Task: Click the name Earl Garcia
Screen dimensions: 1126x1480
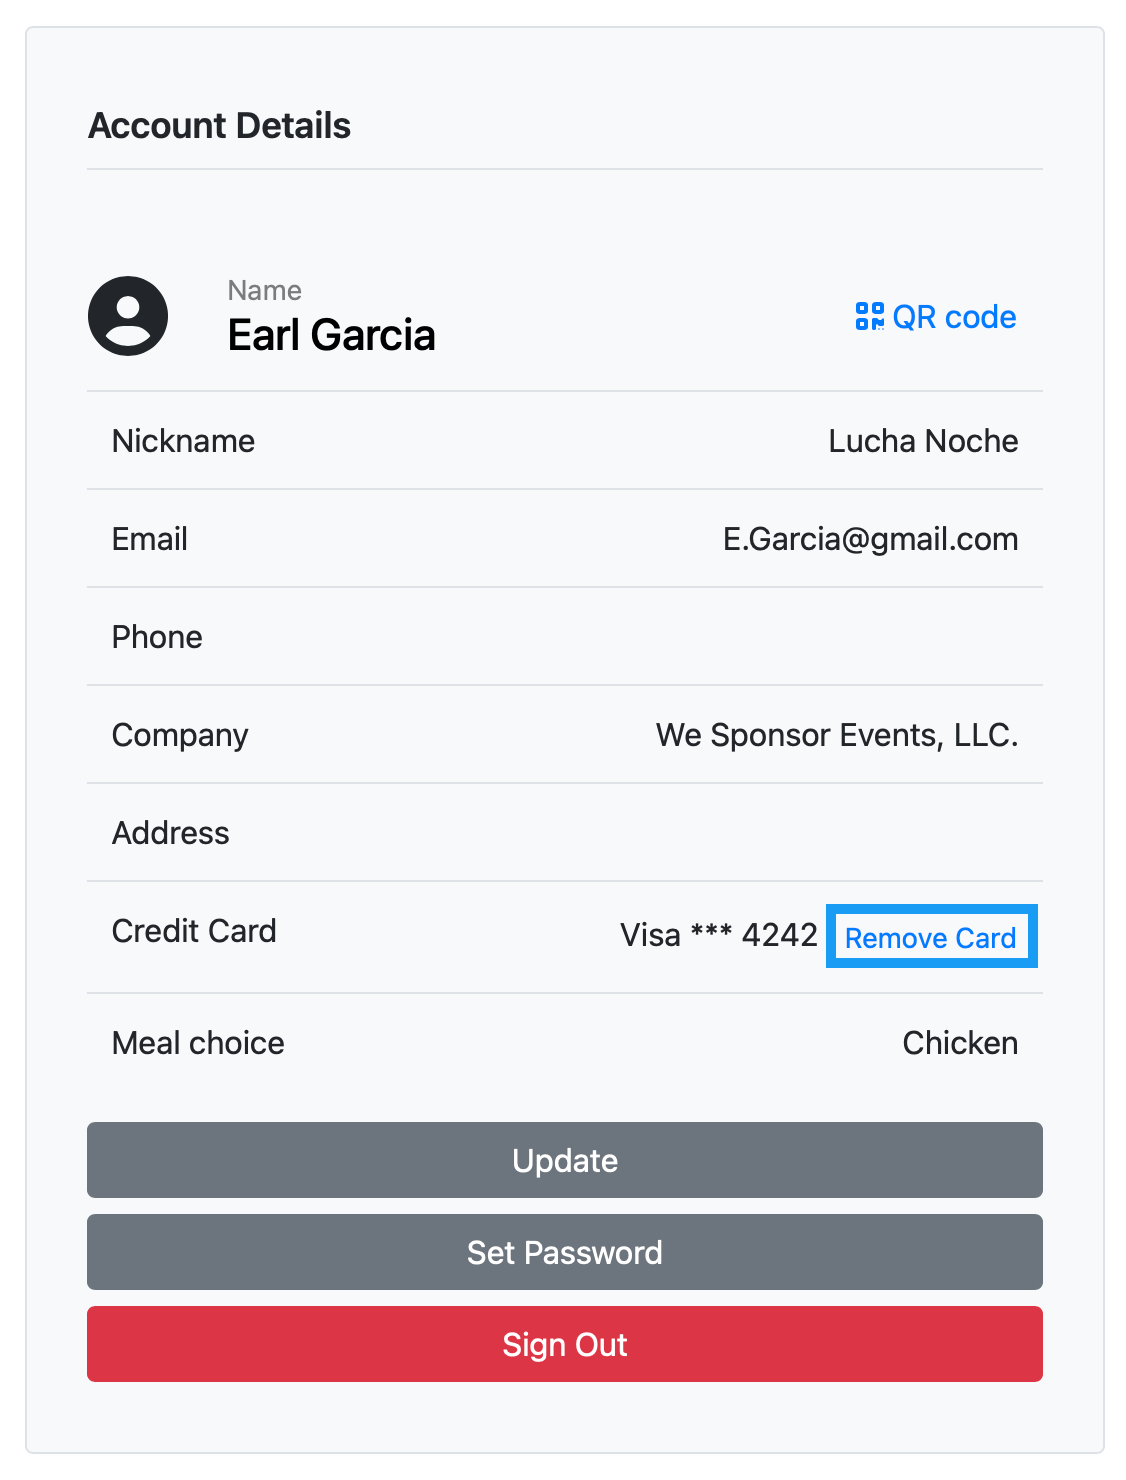Action: pyautogui.click(x=331, y=335)
